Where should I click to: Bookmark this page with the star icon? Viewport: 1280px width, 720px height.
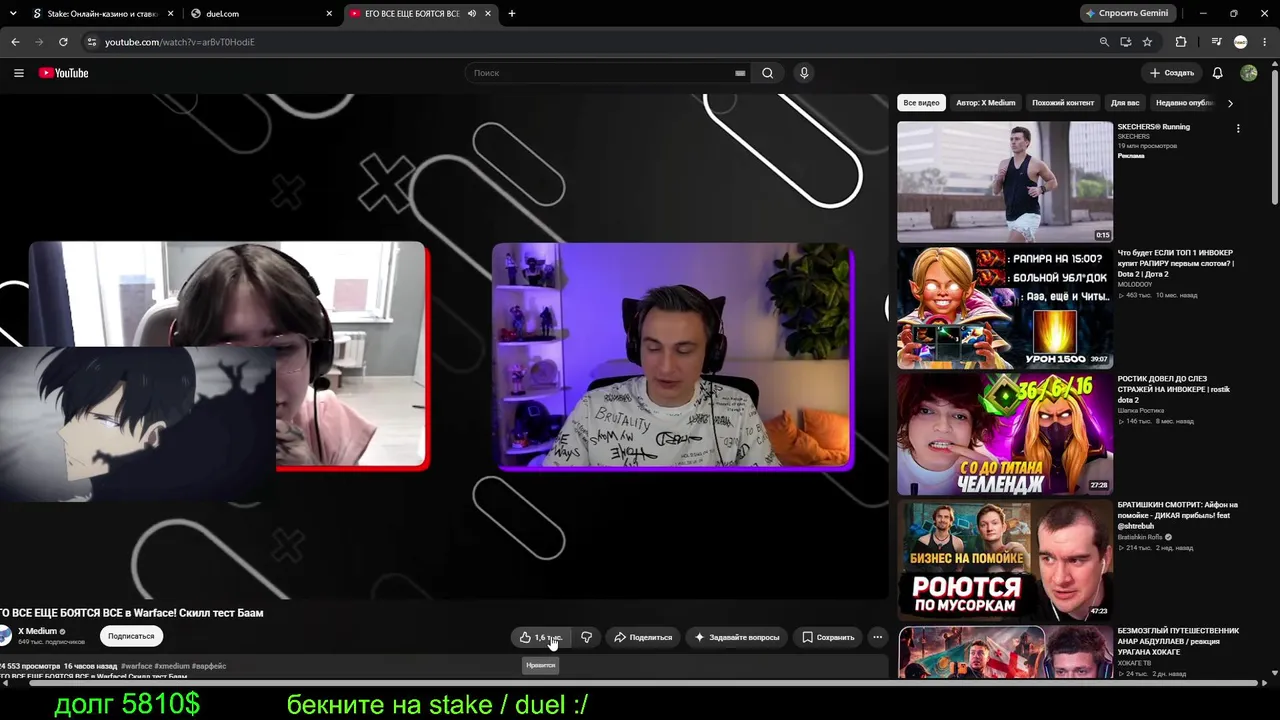1147,42
